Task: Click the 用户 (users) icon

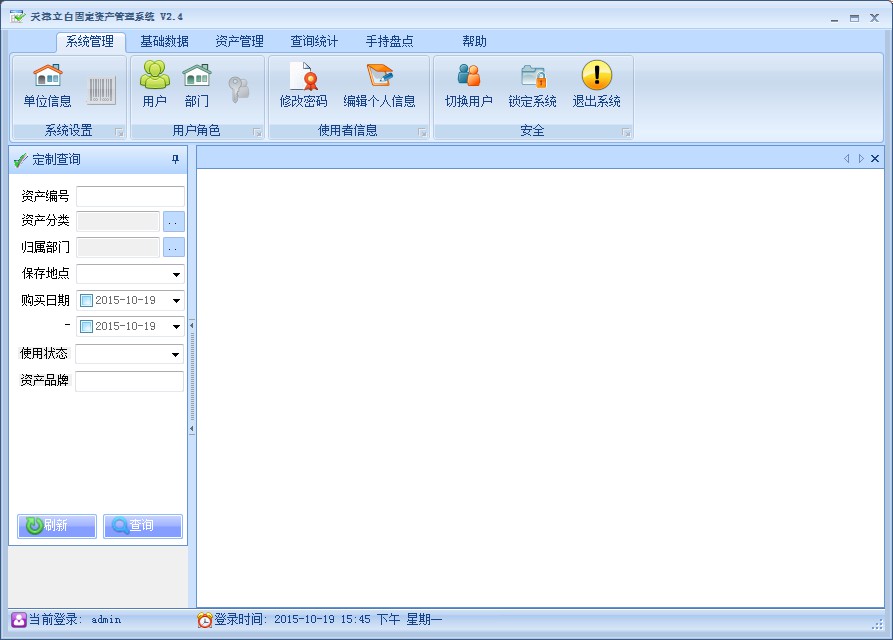Action: [x=154, y=76]
